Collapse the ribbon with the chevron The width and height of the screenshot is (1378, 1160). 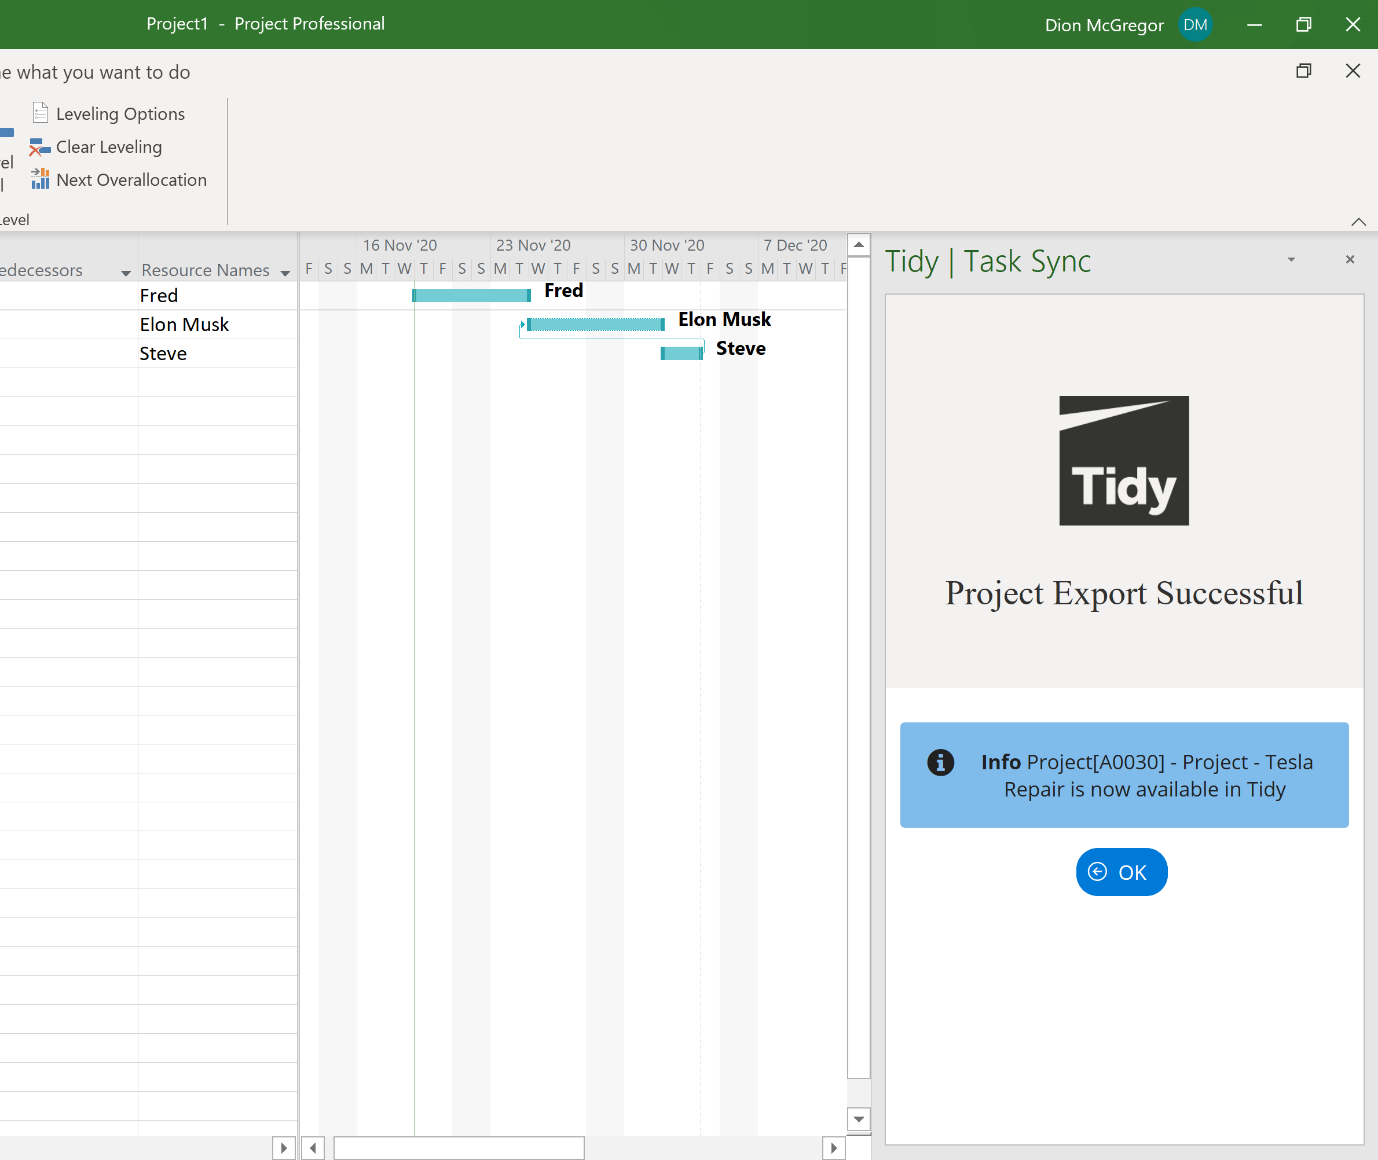[1358, 221]
